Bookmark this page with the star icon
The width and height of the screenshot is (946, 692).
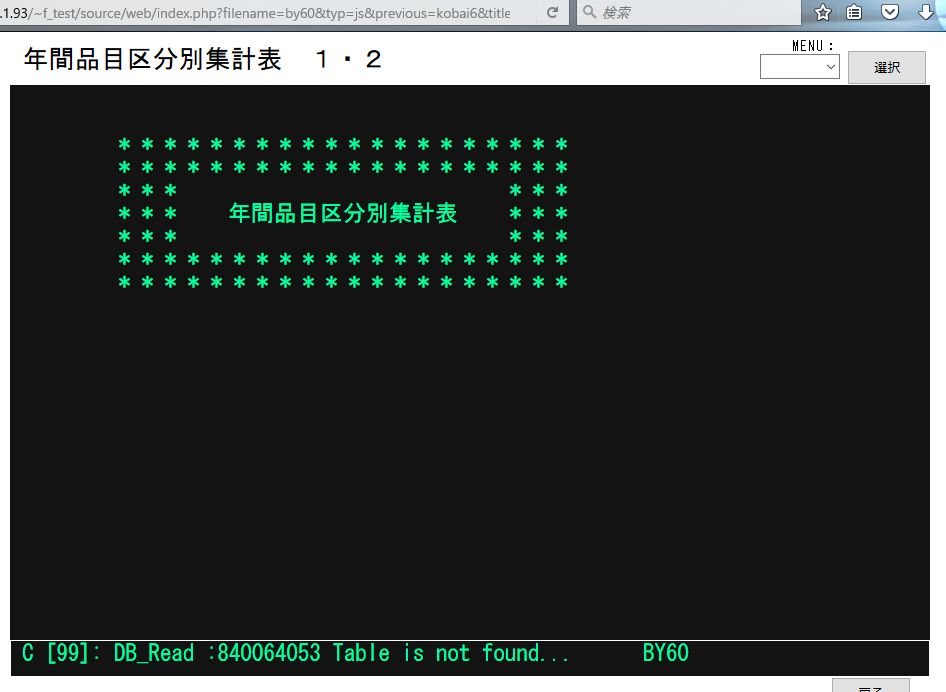coord(822,13)
